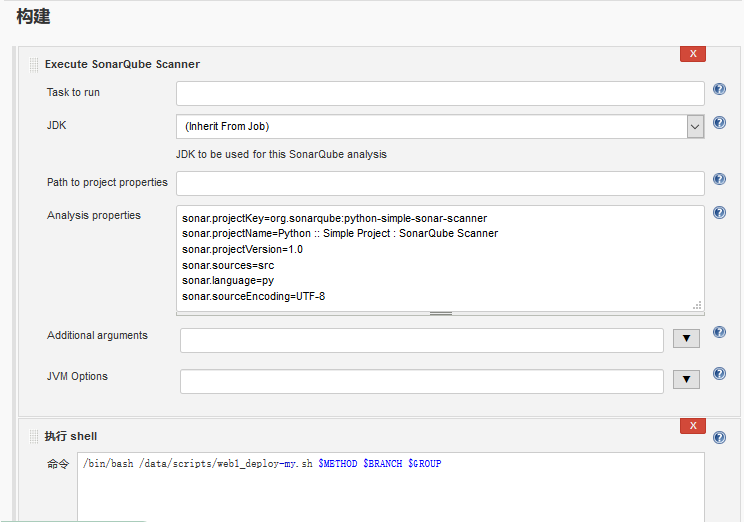The image size is (744, 522).
Task: Click Analysis properties resize bar
Action: (440, 313)
